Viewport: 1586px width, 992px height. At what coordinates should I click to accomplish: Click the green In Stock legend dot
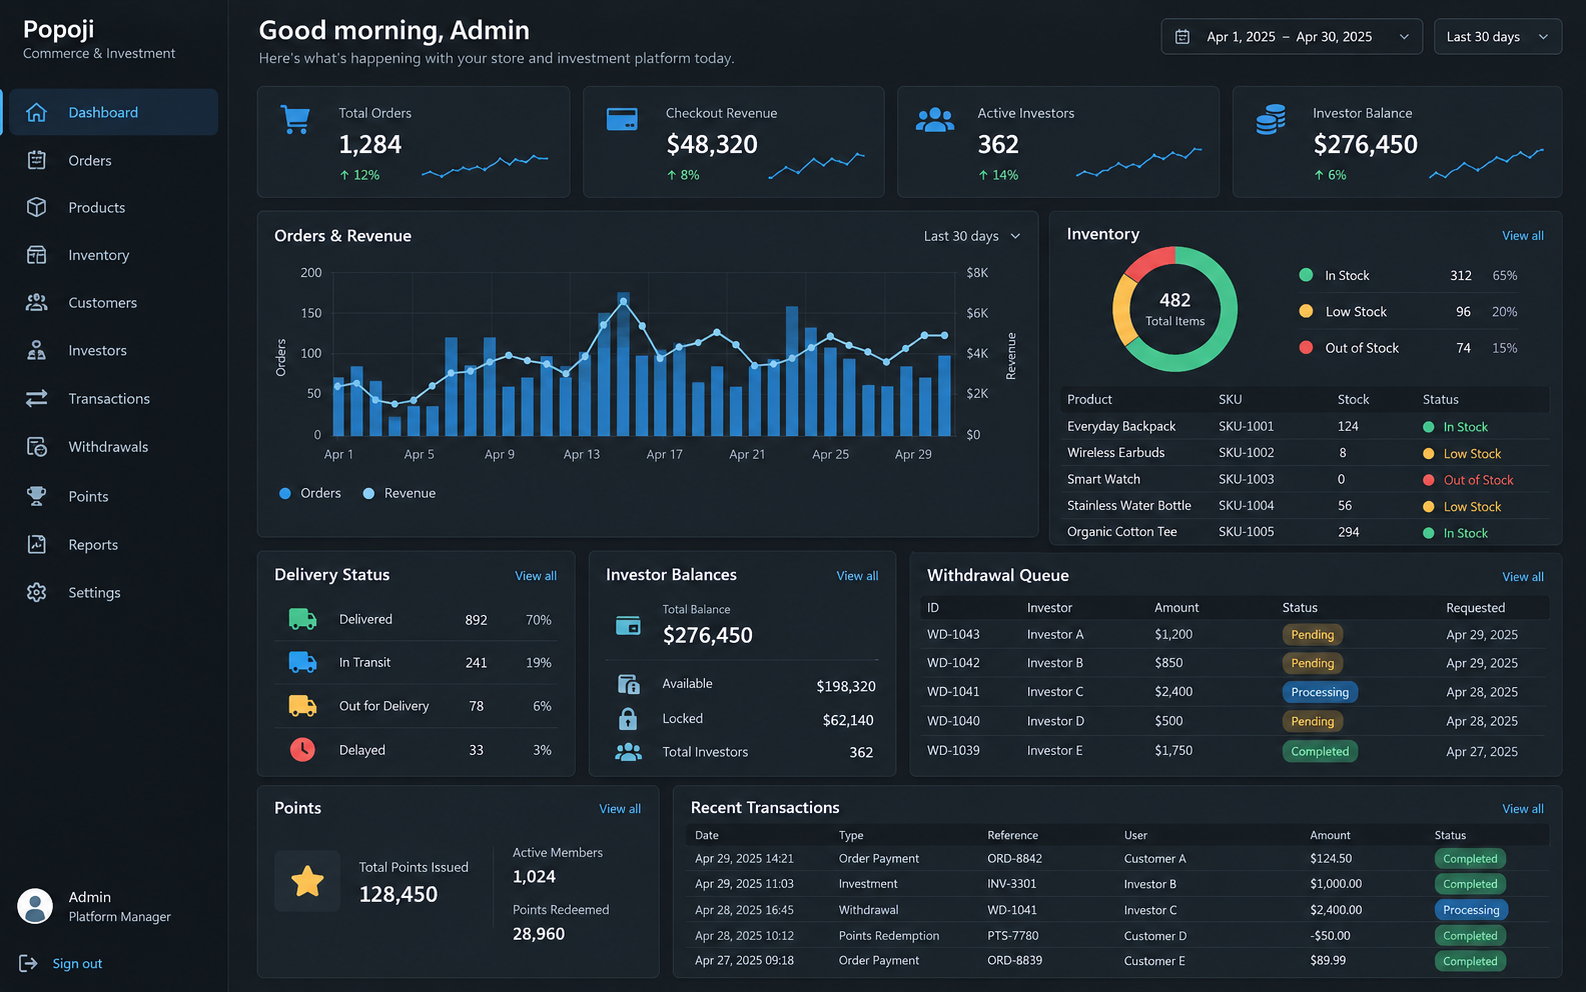[x=1305, y=275]
